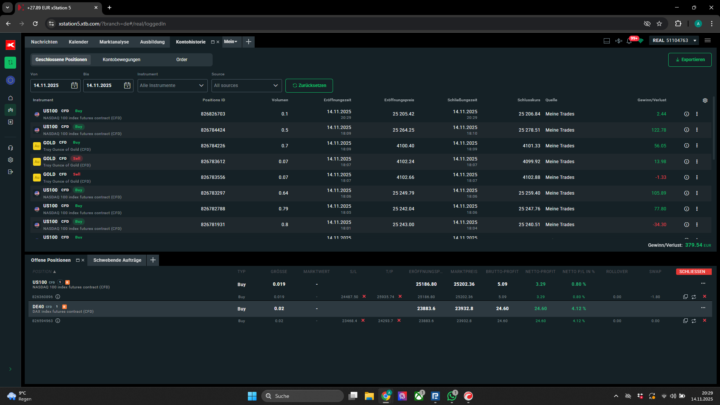Screen dimensions: 720x405
Task: Open support headset icon in sidebar
Action: tap(10, 148)
